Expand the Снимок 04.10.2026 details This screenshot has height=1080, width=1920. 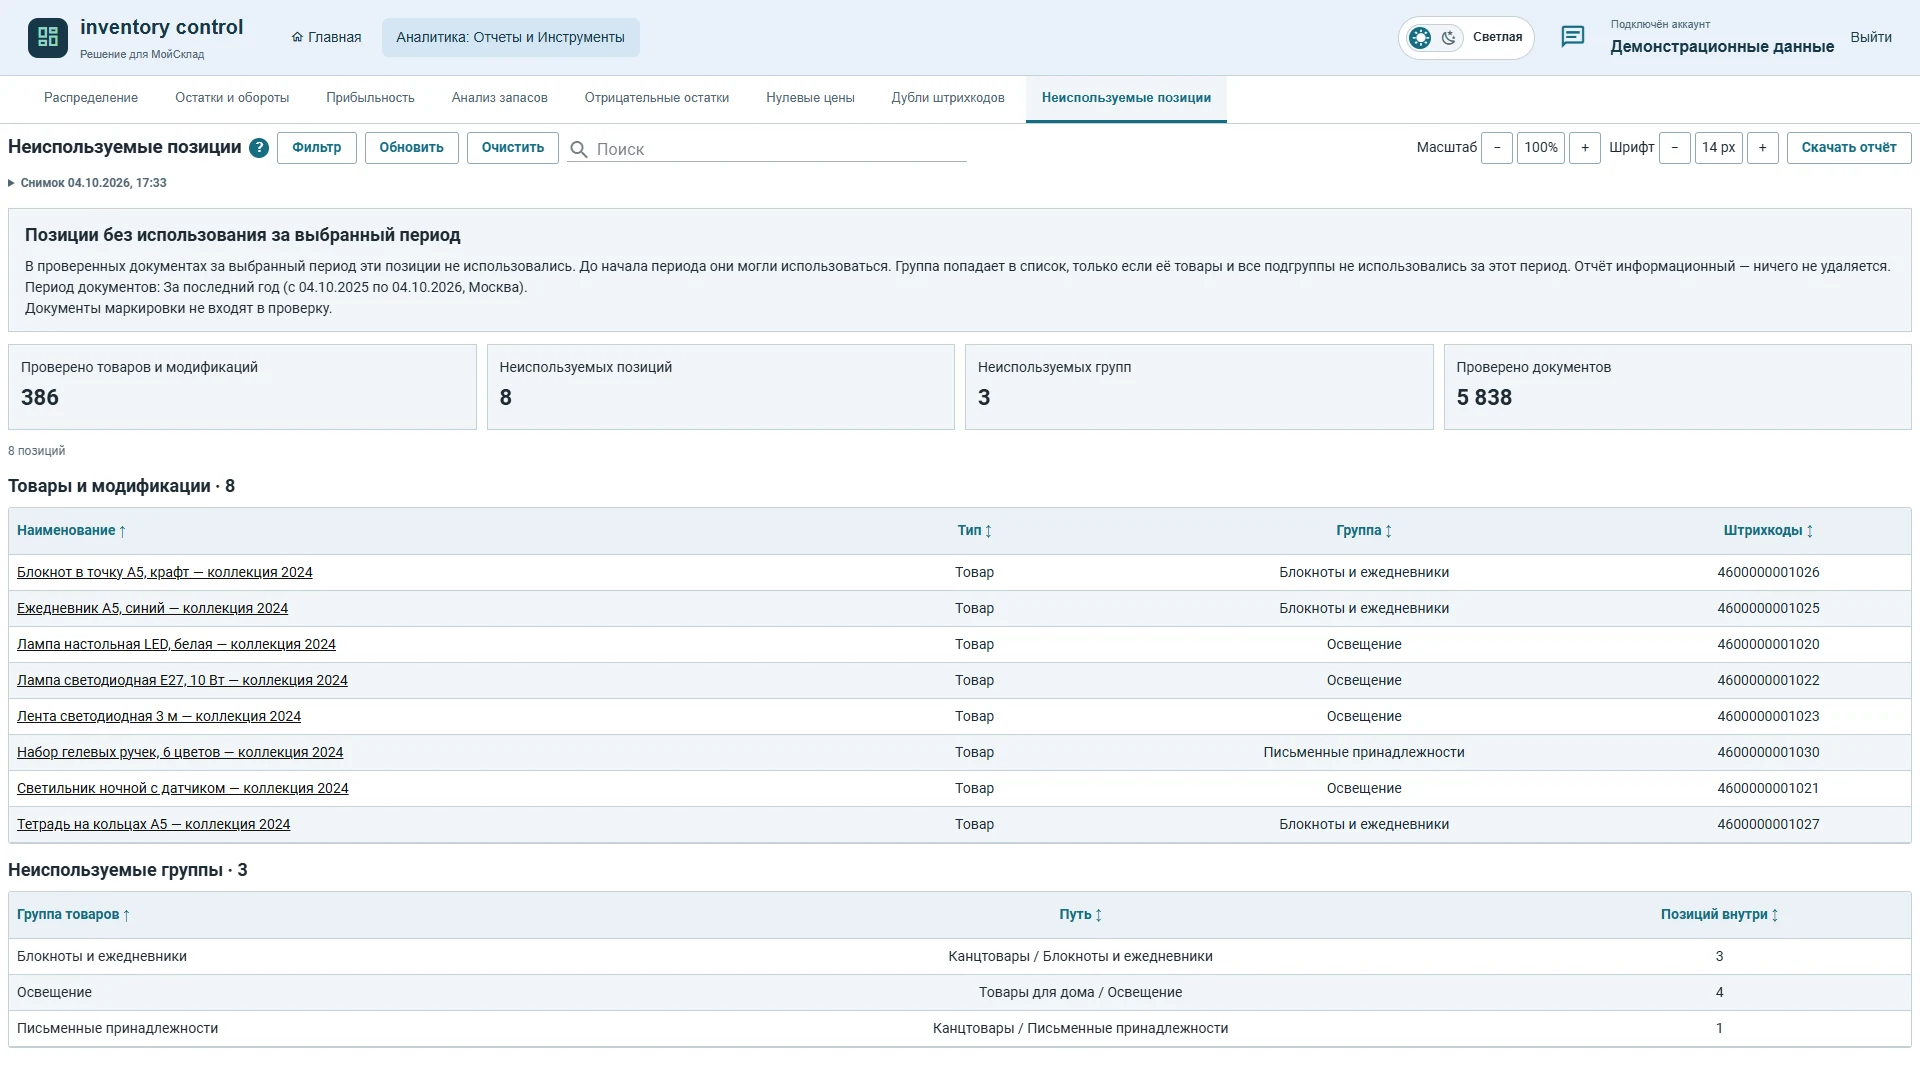pyautogui.click(x=87, y=183)
